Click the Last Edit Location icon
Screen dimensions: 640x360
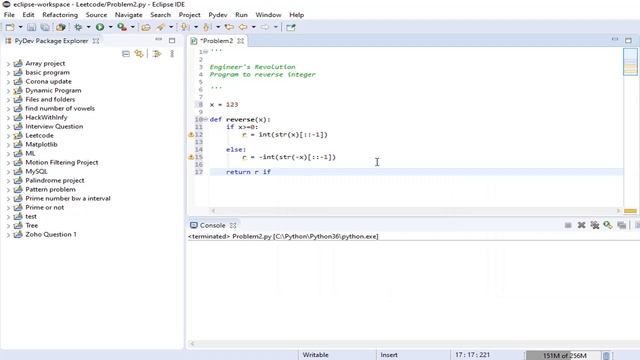(x=229, y=27)
